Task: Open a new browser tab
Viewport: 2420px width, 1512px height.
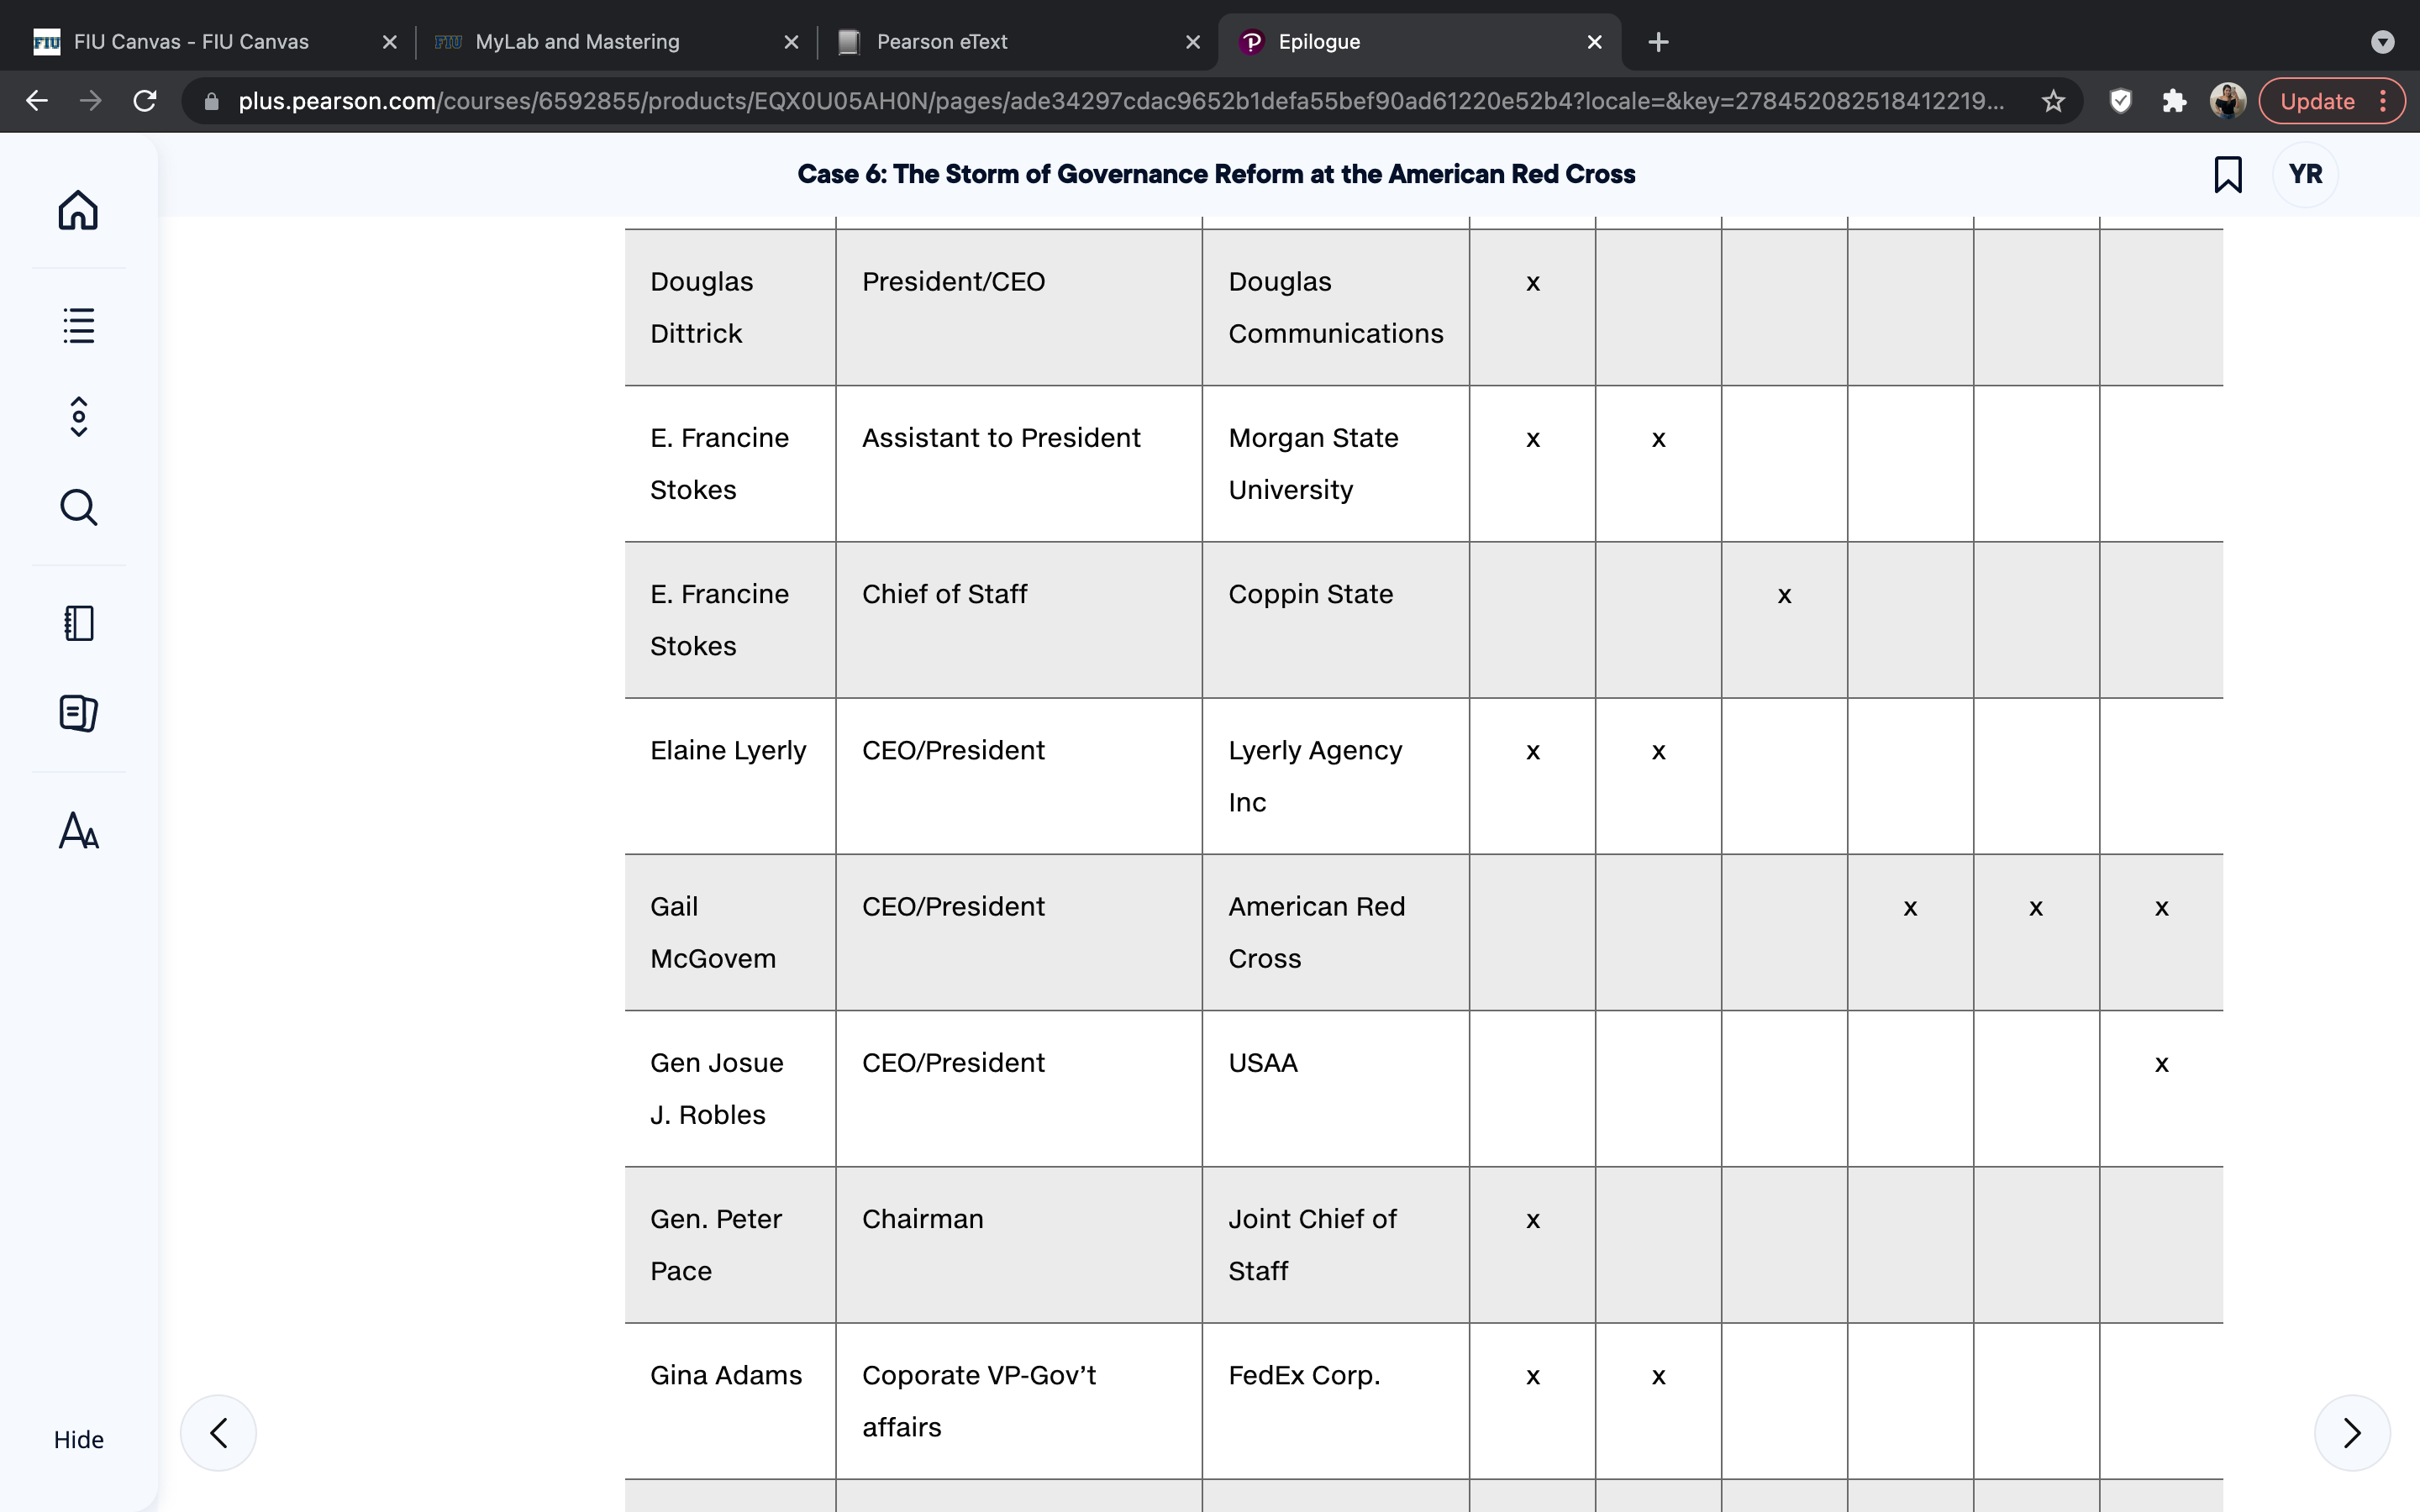Action: click(x=1658, y=42)
